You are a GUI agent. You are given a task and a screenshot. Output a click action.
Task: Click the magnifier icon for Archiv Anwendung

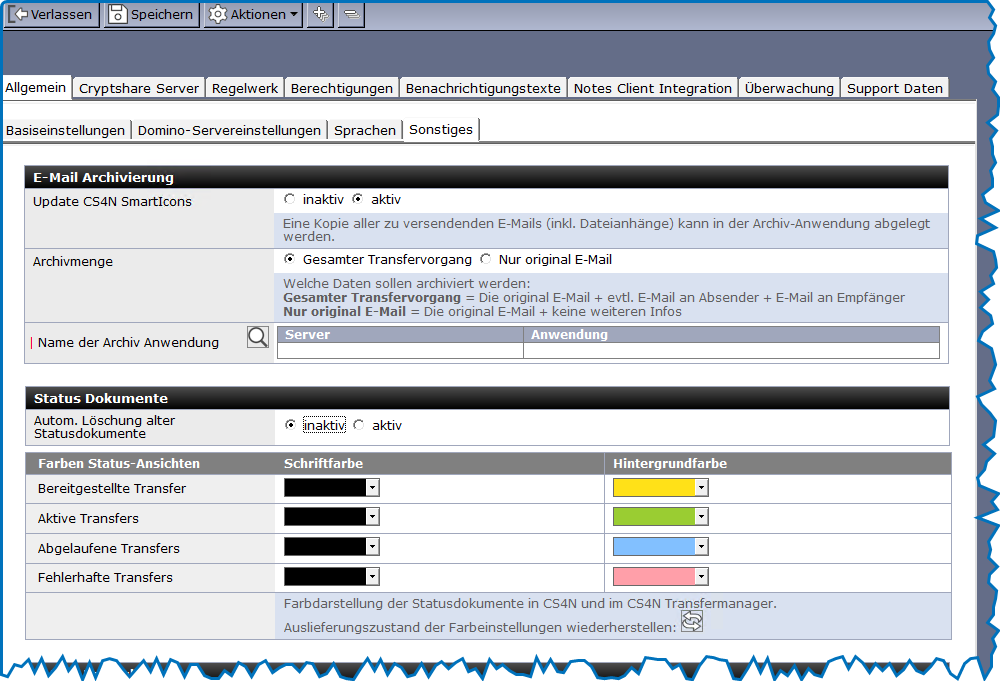point(258,337)
